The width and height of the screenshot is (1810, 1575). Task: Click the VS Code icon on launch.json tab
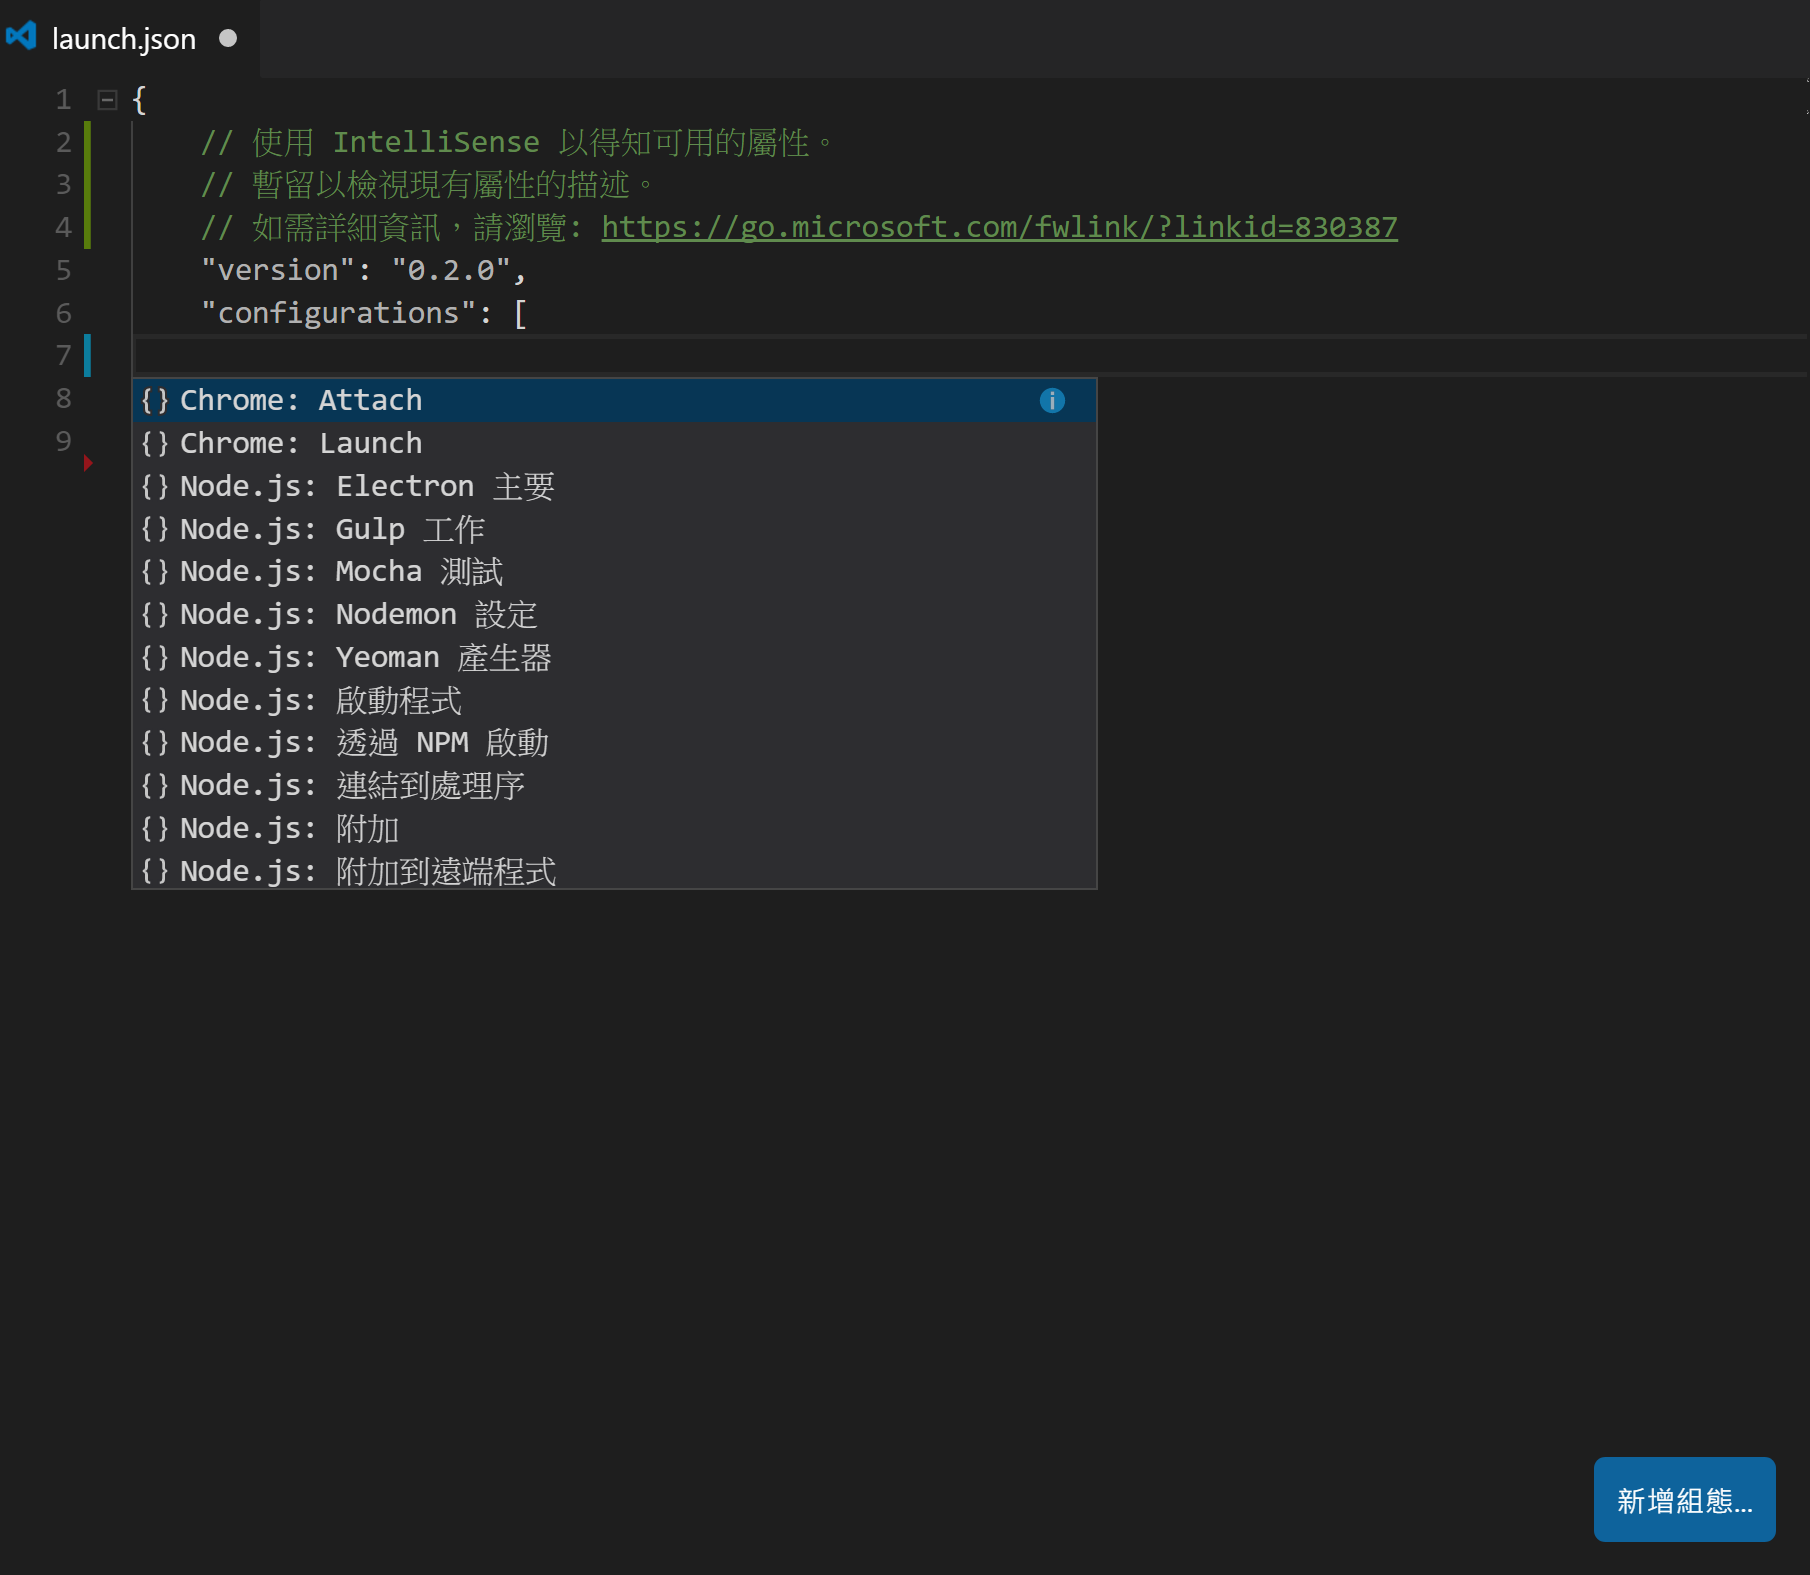(x=21, y=37)
